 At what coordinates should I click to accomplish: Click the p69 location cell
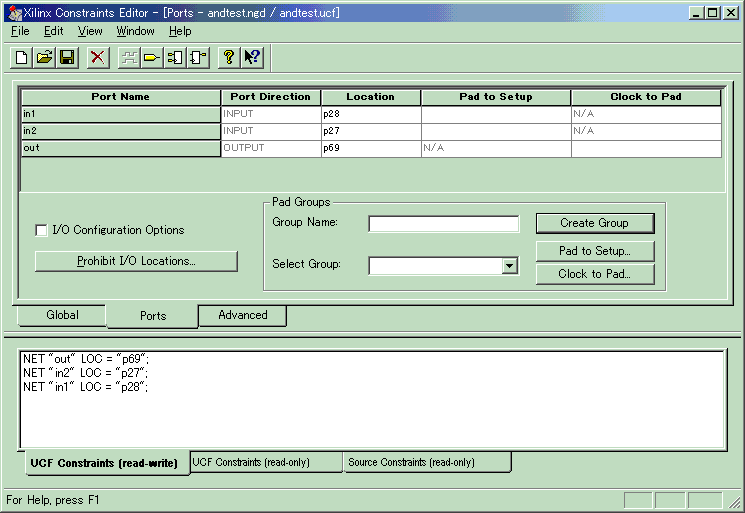(x=371, y=148)
